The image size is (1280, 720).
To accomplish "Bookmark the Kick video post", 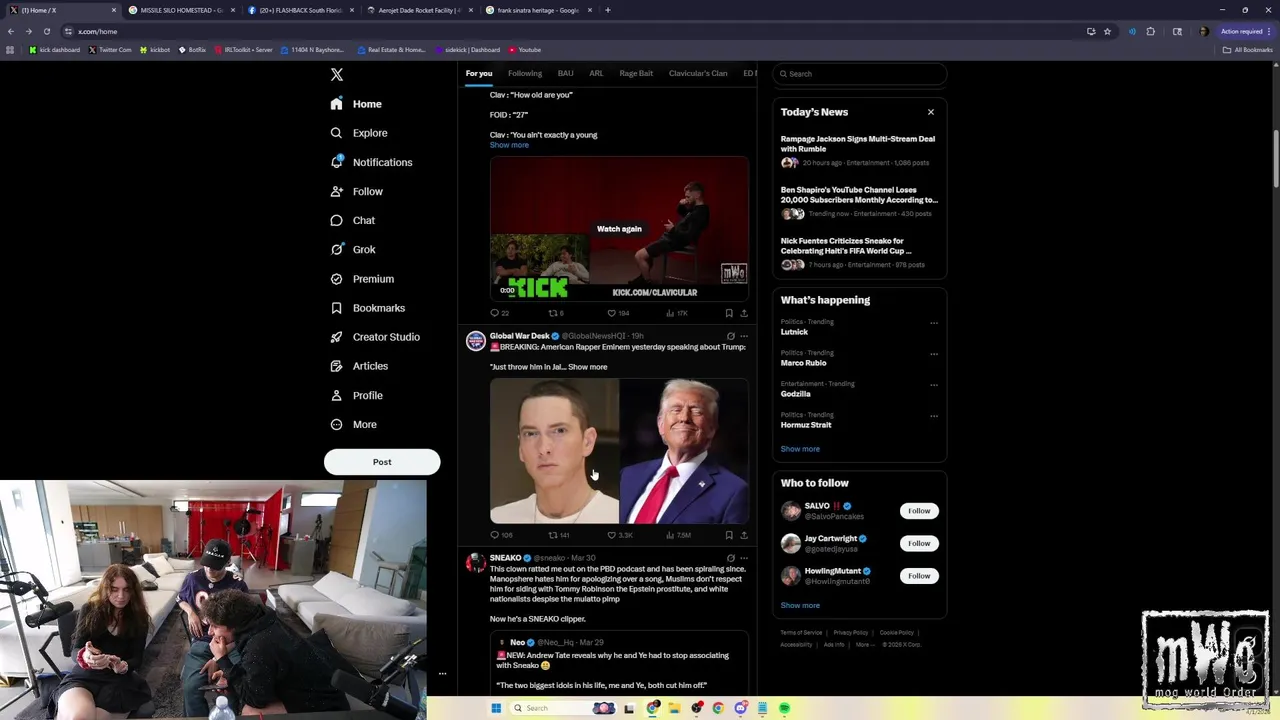I will (x=729, y=313).
